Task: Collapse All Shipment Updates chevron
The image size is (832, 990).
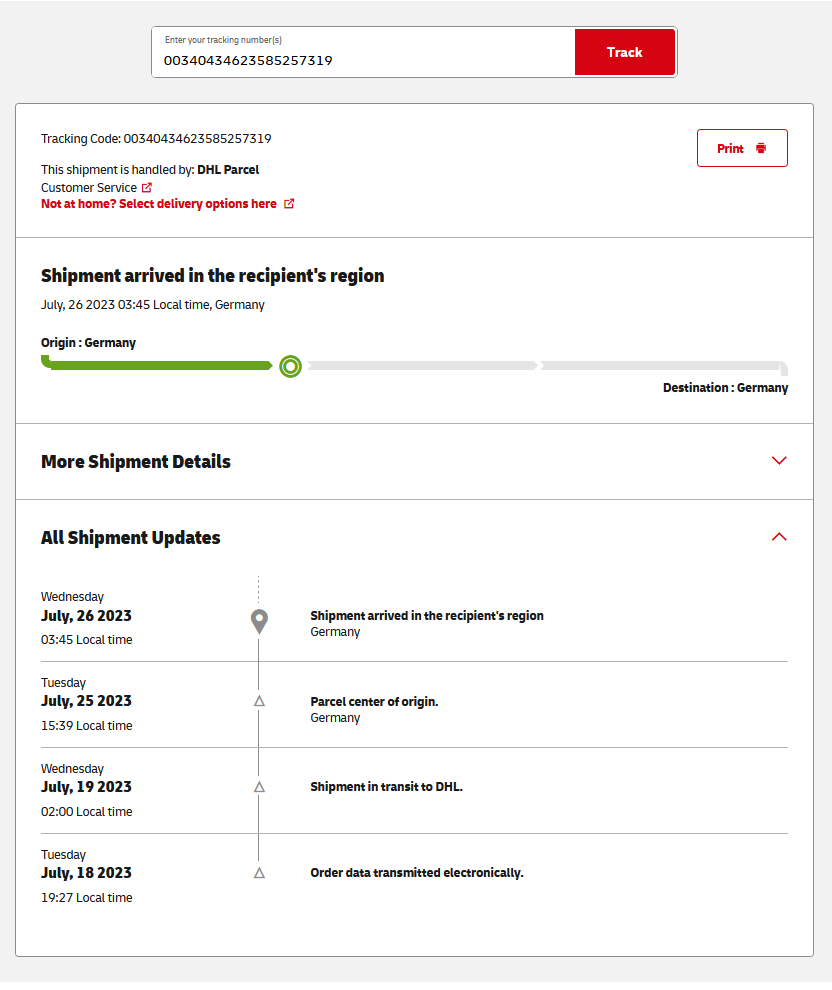Action: (x=779, y=537)
